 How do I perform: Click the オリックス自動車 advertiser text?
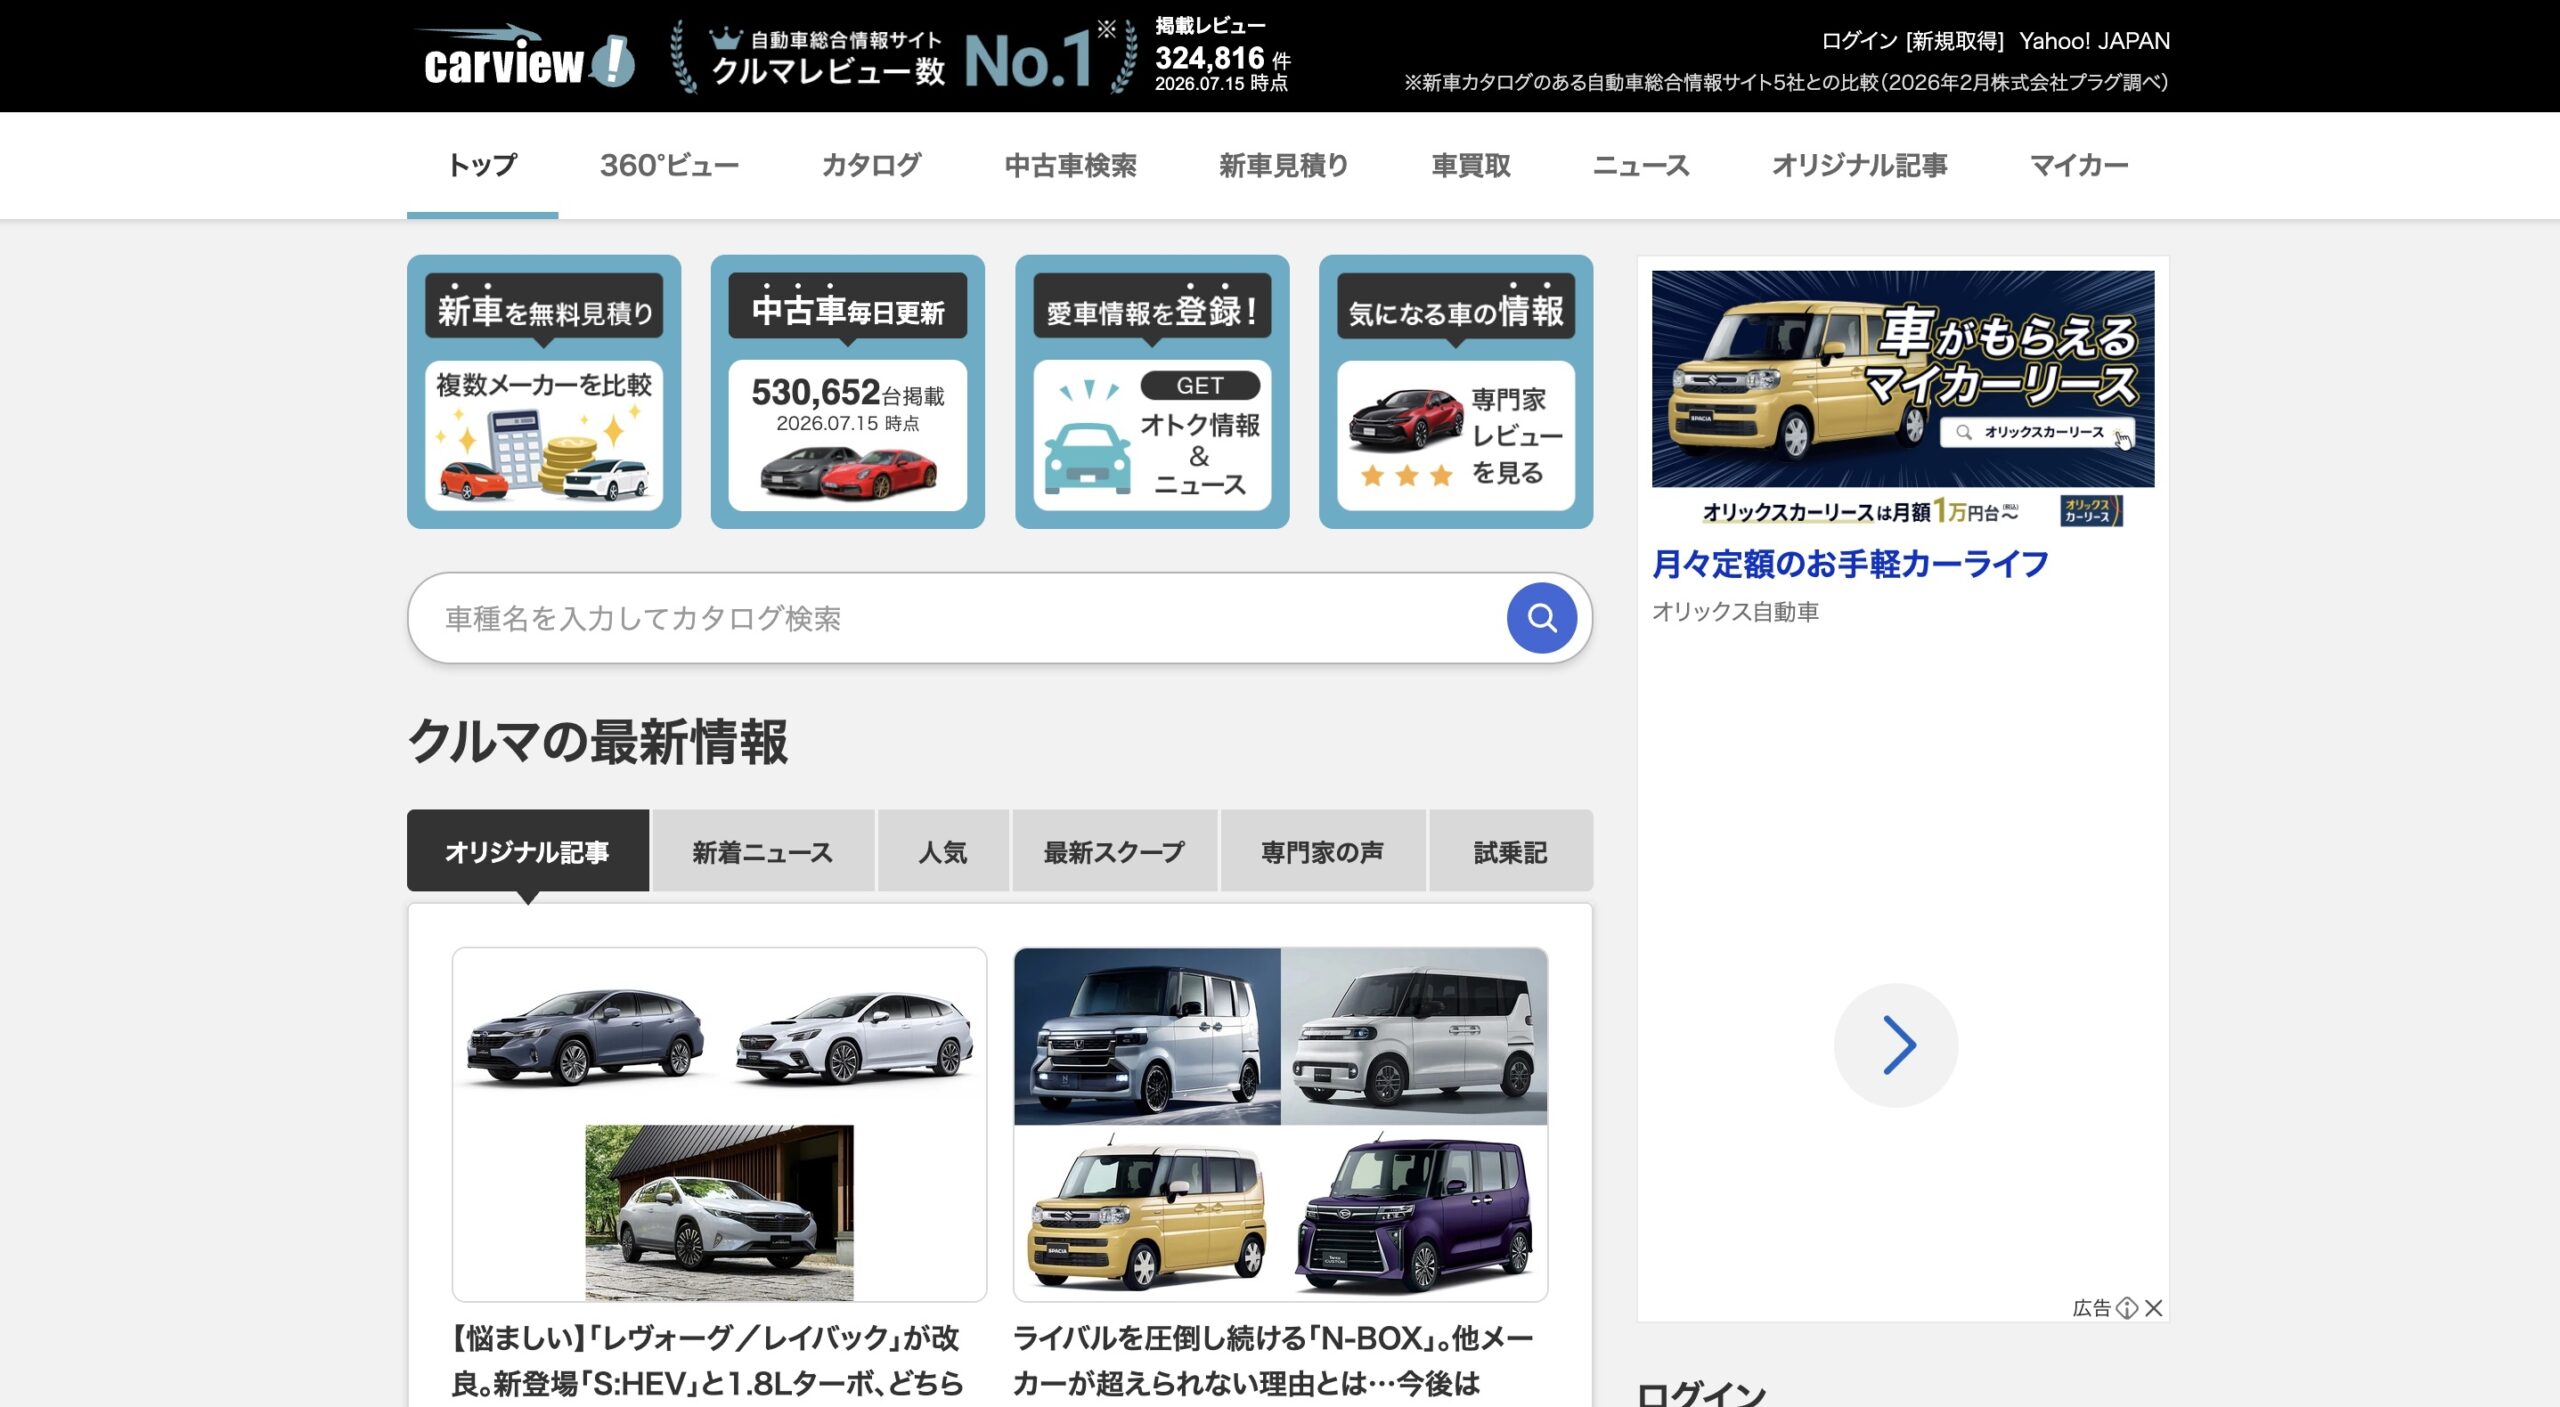[1735, 612]
